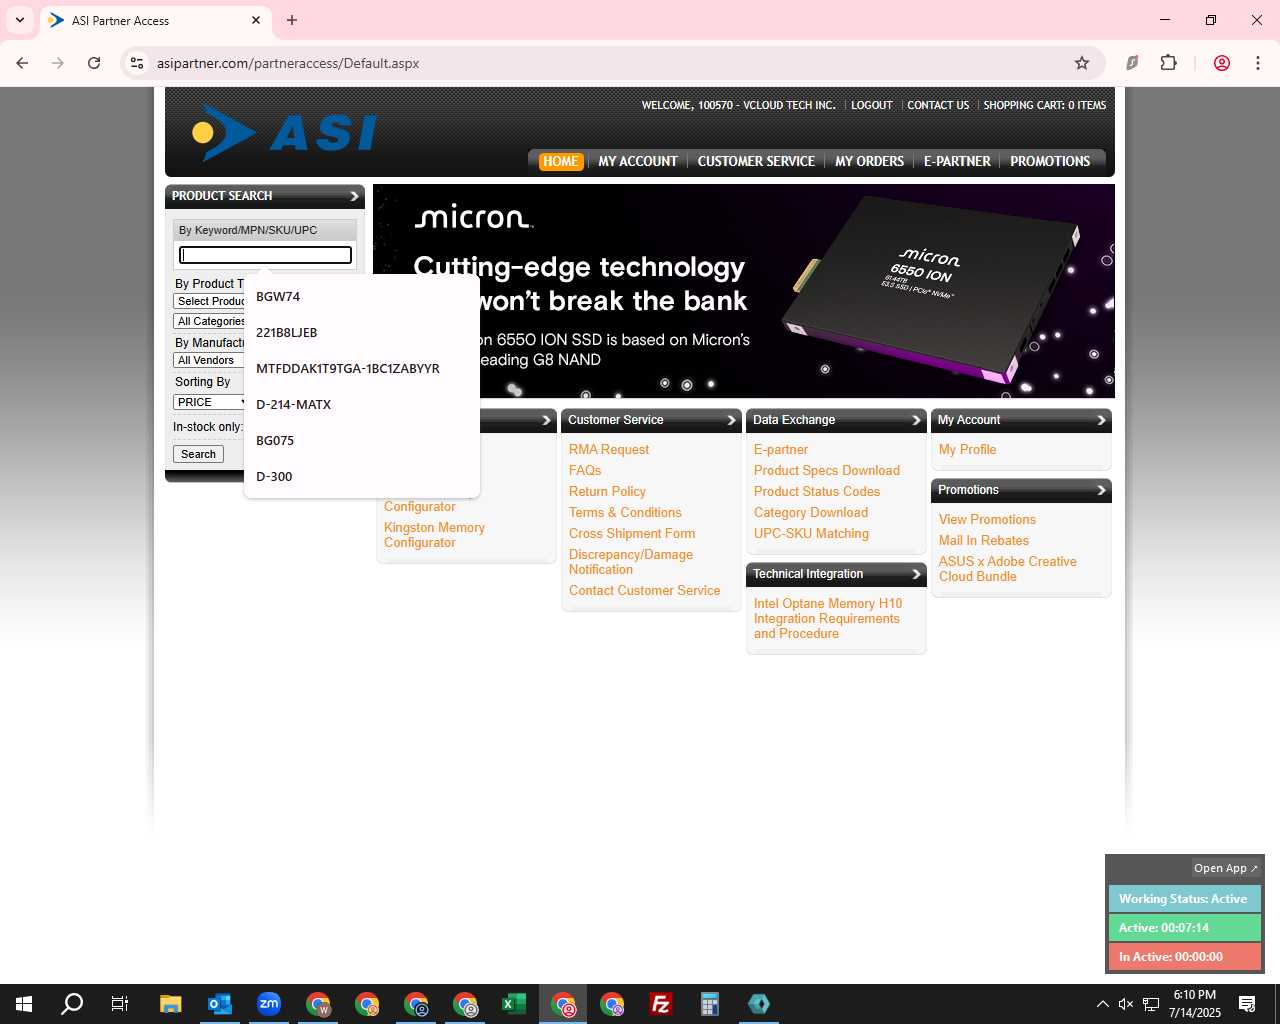
Task: Expand My Account section arrow
Action: (x=1101, y=420)
